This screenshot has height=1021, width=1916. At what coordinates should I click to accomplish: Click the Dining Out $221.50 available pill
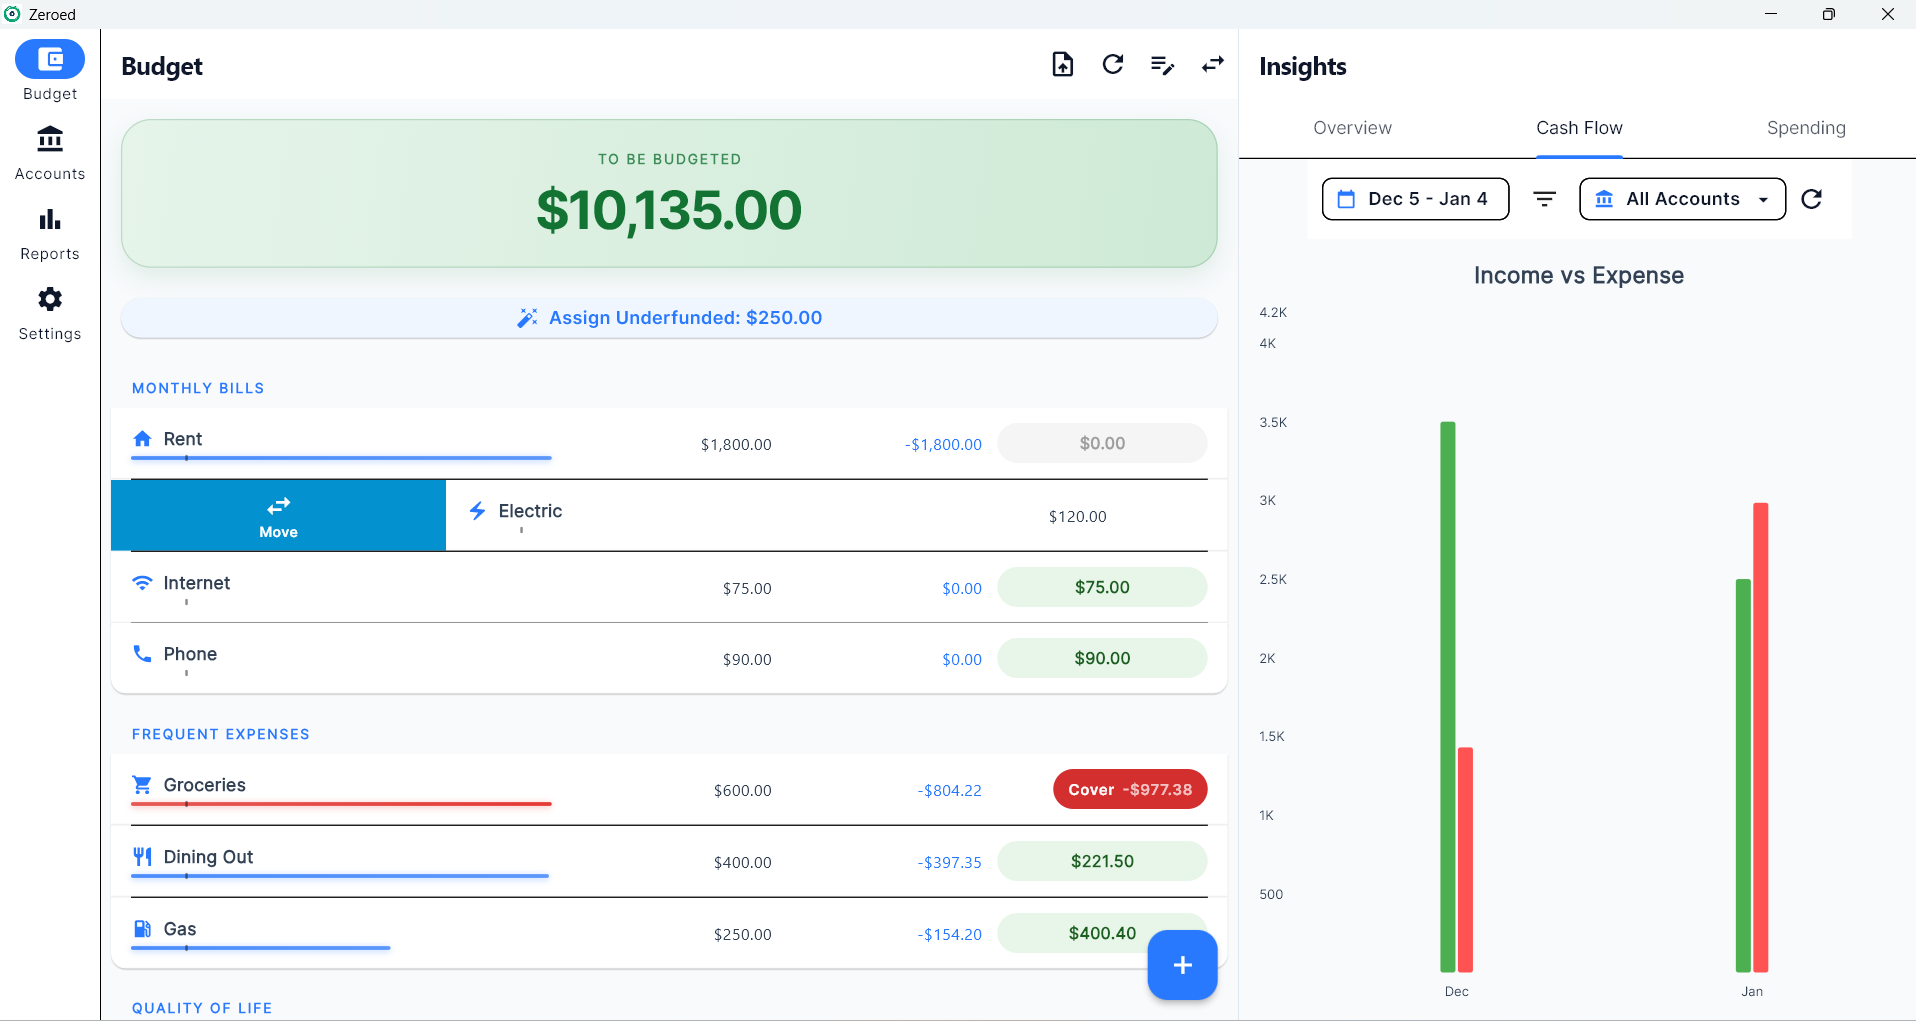(1102, 861)
